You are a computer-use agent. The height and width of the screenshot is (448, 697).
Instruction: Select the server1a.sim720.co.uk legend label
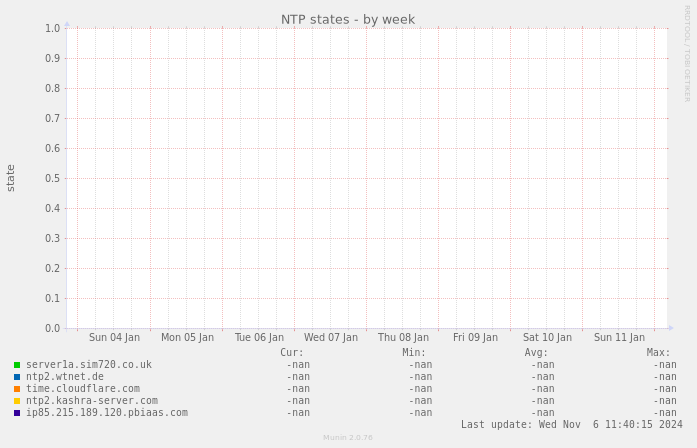point(89,364)
